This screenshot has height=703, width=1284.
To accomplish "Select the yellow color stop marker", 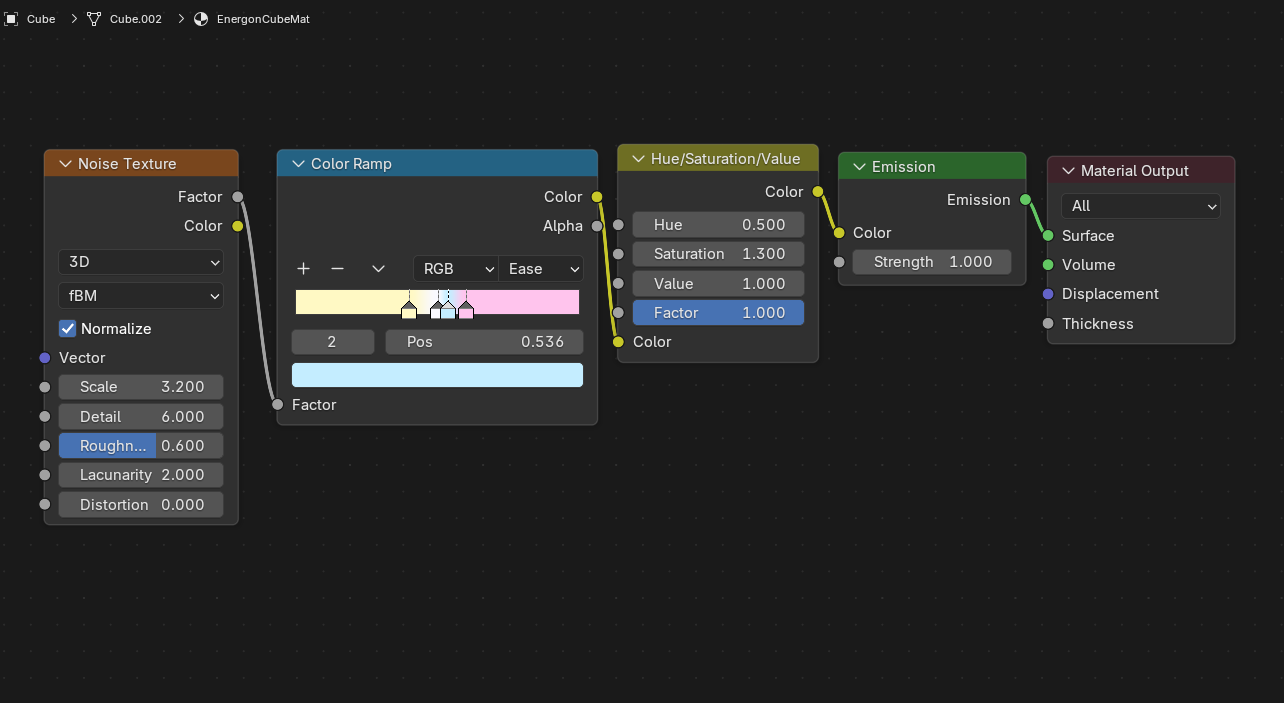I will click(408, 311).
